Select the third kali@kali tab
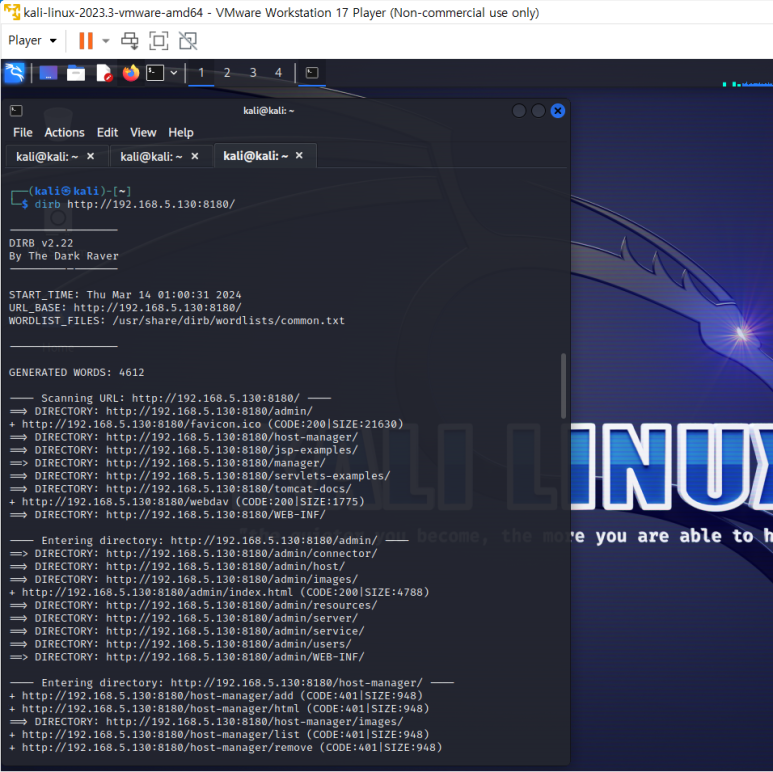This screenshot has height=772, width=773. 255,156
